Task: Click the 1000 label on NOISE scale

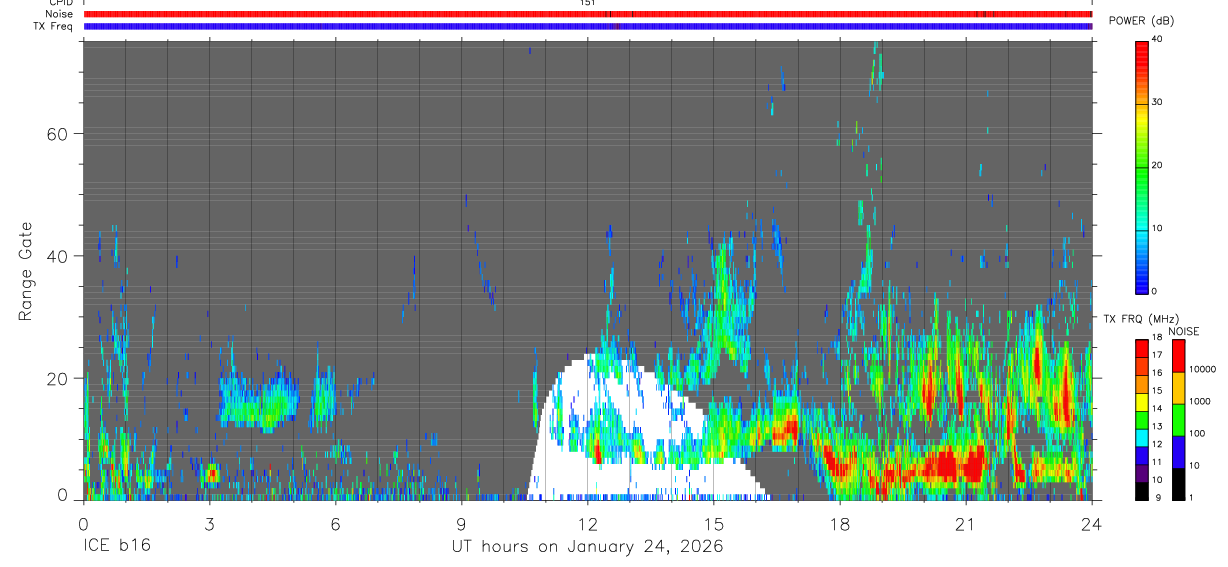Action: 1199,402
